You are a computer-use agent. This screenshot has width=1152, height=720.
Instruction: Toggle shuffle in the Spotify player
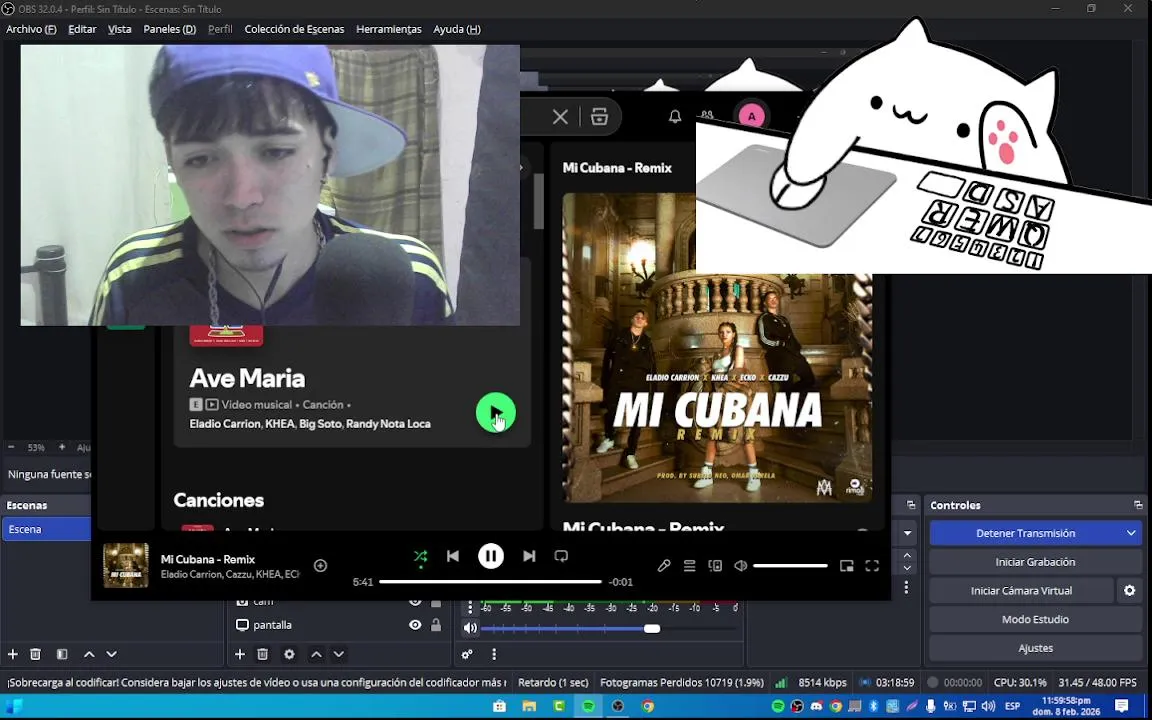pos(420,556)
